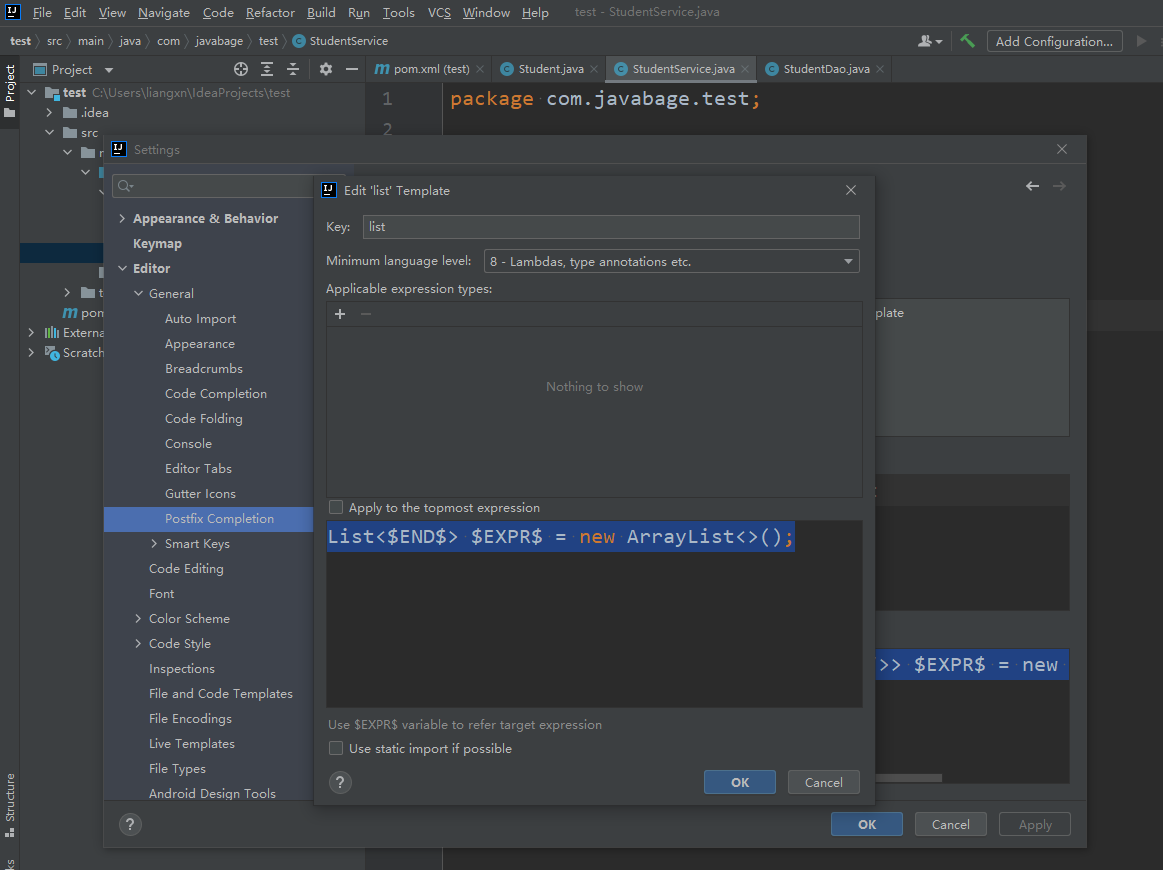Click the Build project hammer icon
The width and height of the screenshot is (1163, 870).
click(967, 41)
